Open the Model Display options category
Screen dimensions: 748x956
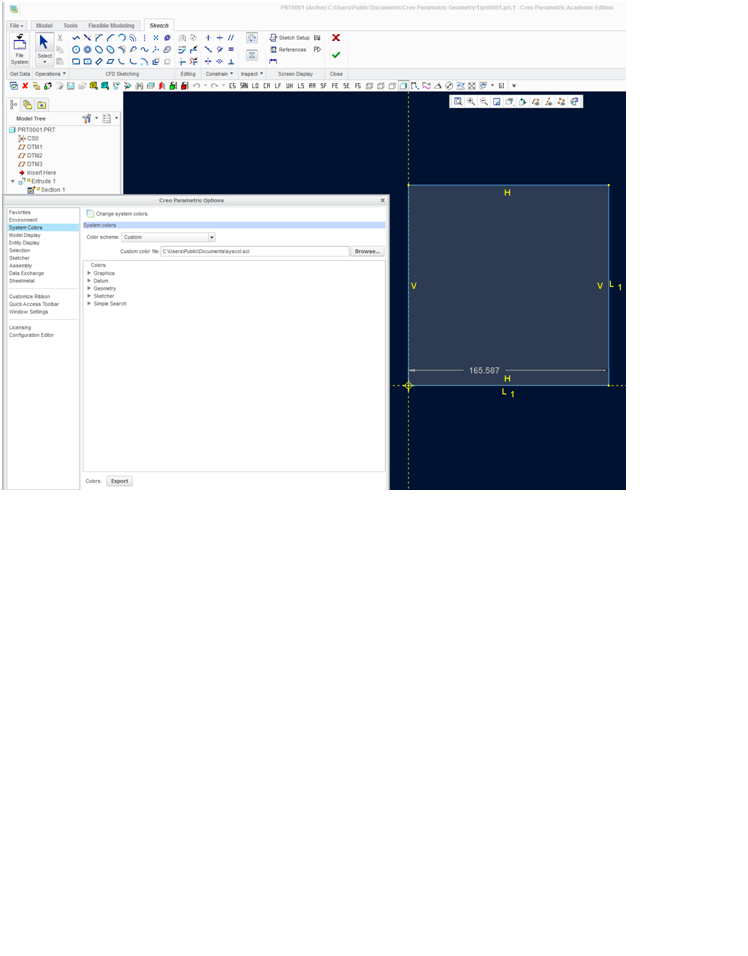pyautogui.click(x=24, y=235)
